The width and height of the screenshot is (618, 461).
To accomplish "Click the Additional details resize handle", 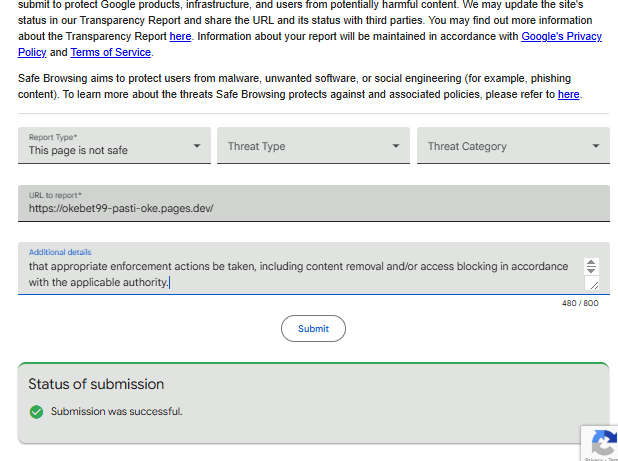I will [x=592, y=283].
